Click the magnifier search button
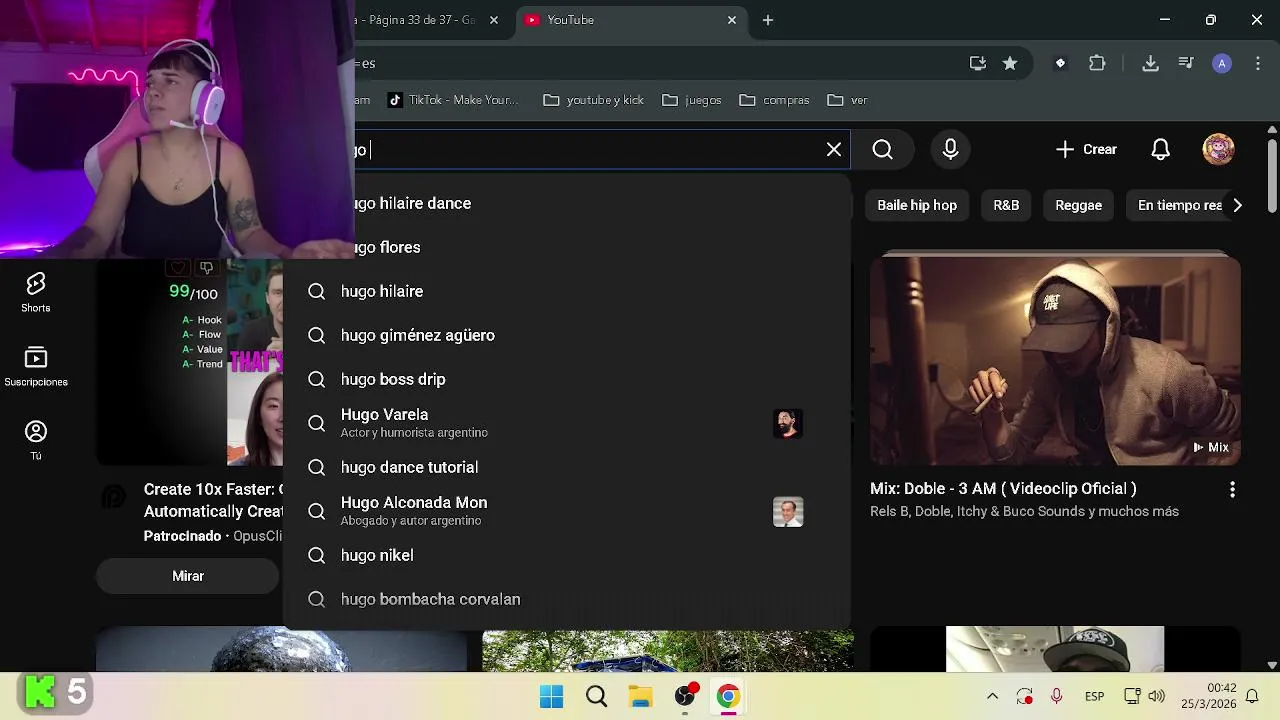The height and width of the screenshot is (720, 1280). (882, 149)
